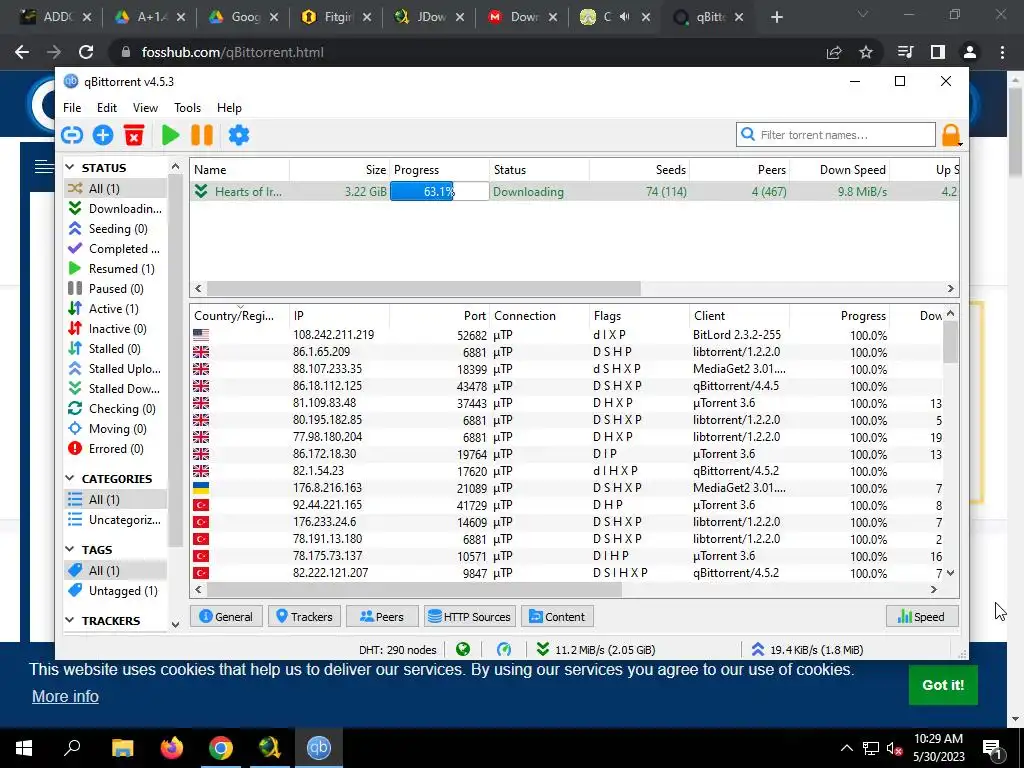1024x768 pixels.
Task: Open Options via the blue gear icon
Action: (x=238, y=135)
